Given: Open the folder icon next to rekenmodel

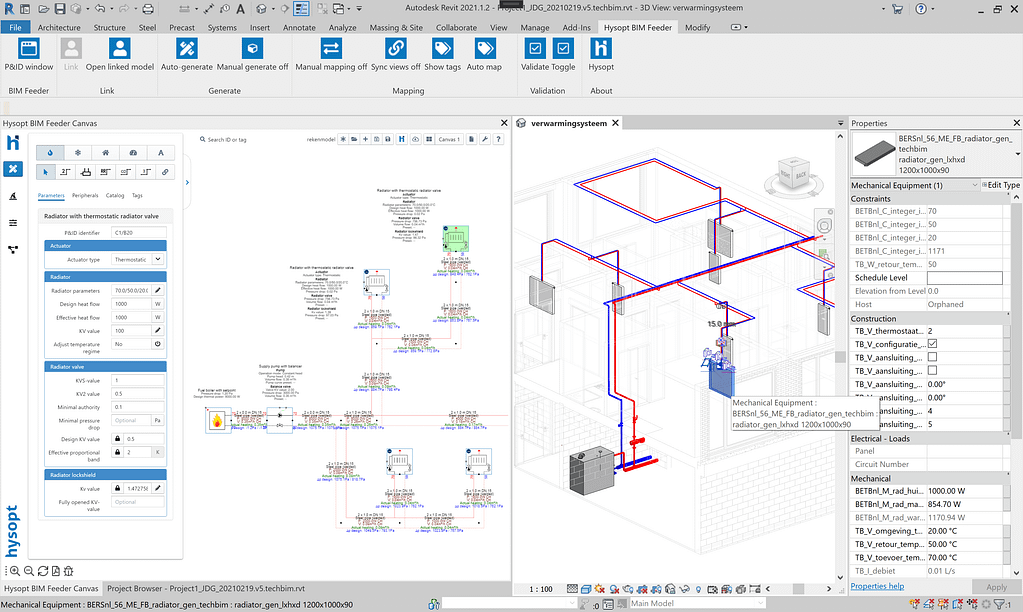Looking at the screenshot, I should (354, 139).
